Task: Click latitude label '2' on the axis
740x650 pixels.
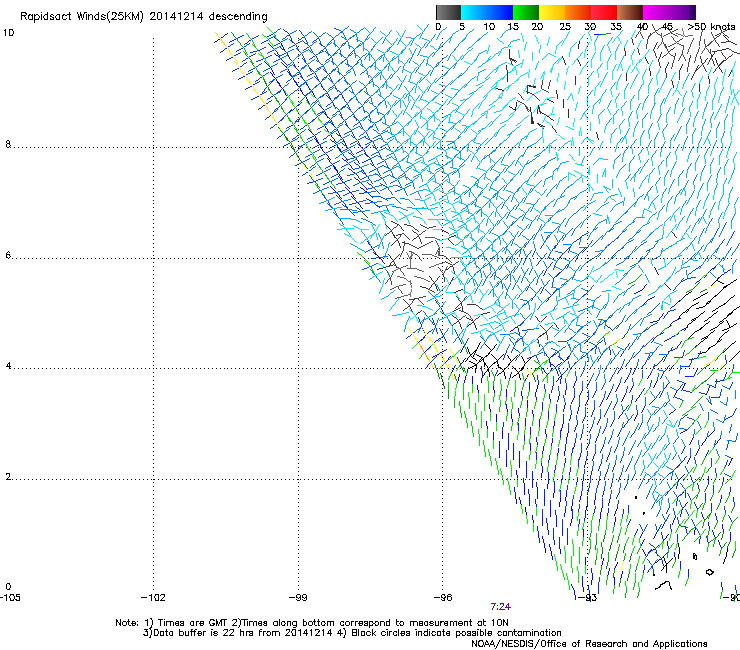Action: pyautogui.click(x=8, y=476)
